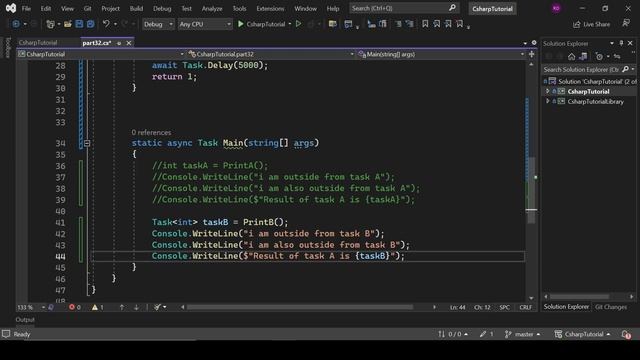Switch to the Git Changes tab
640x360 pixels.
pyautogui.click(x=611, y=307)
